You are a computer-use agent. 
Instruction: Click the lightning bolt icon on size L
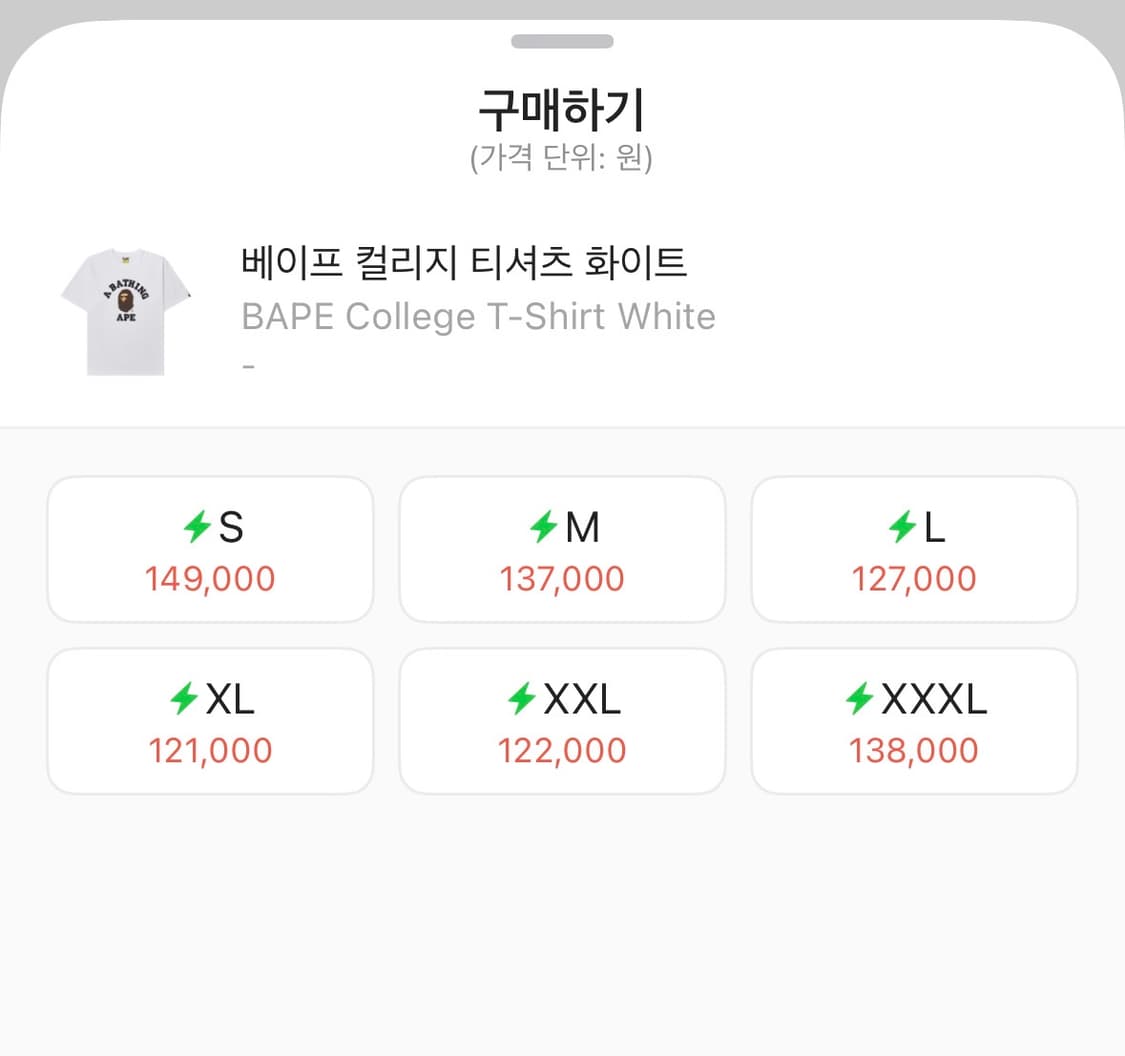tap(901, 527)
